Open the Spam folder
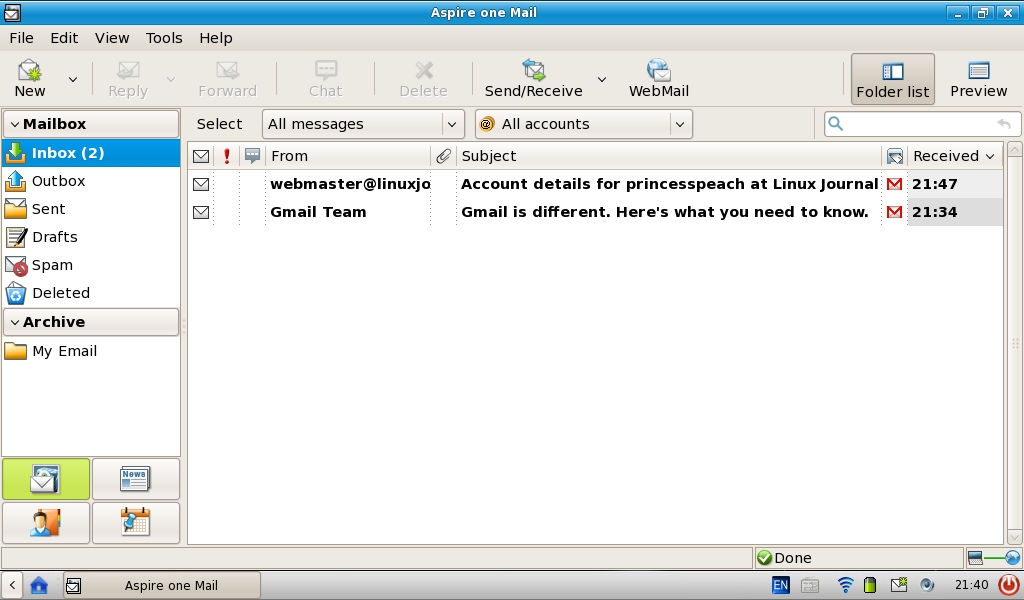Image resolution: width=1024 pixels, height=600 pixels. point(52,265)
